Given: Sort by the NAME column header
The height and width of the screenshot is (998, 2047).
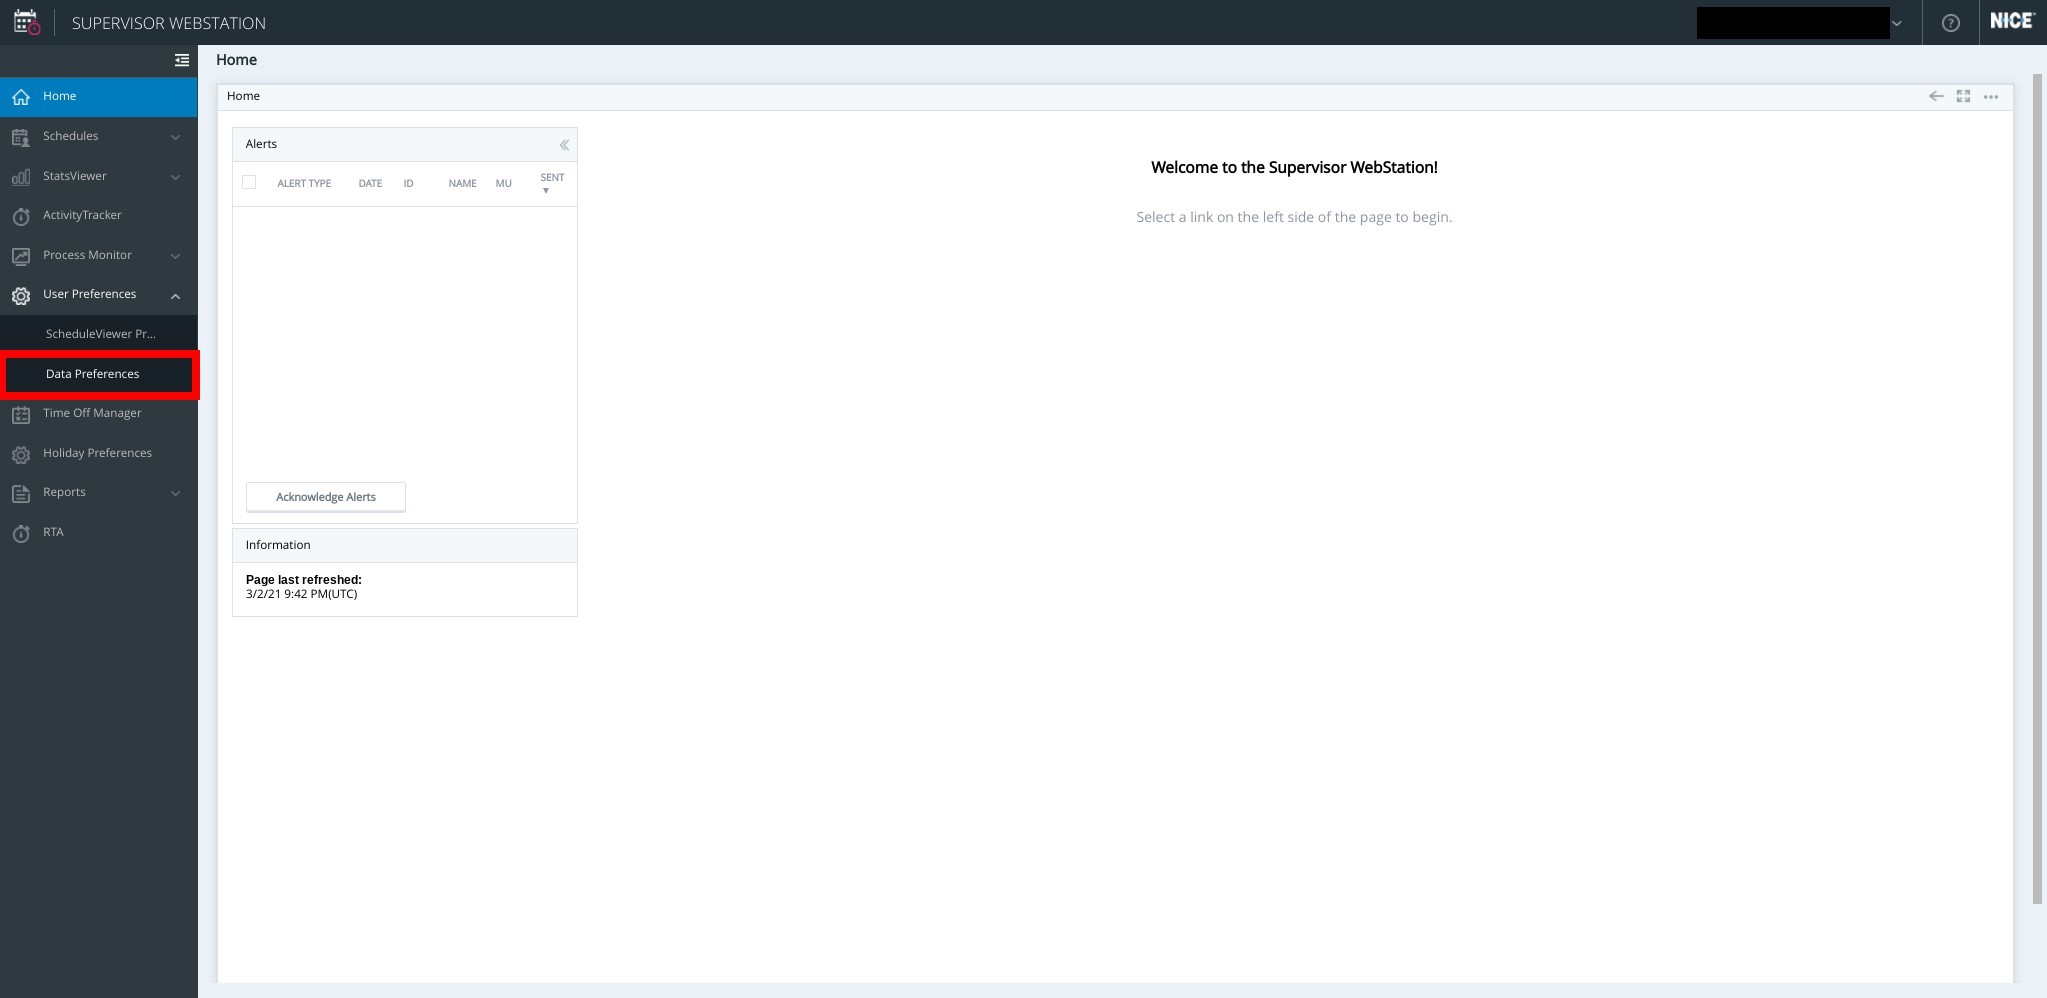Looking at the screenshot, I should pyautogui.click(x=462, y=184).
